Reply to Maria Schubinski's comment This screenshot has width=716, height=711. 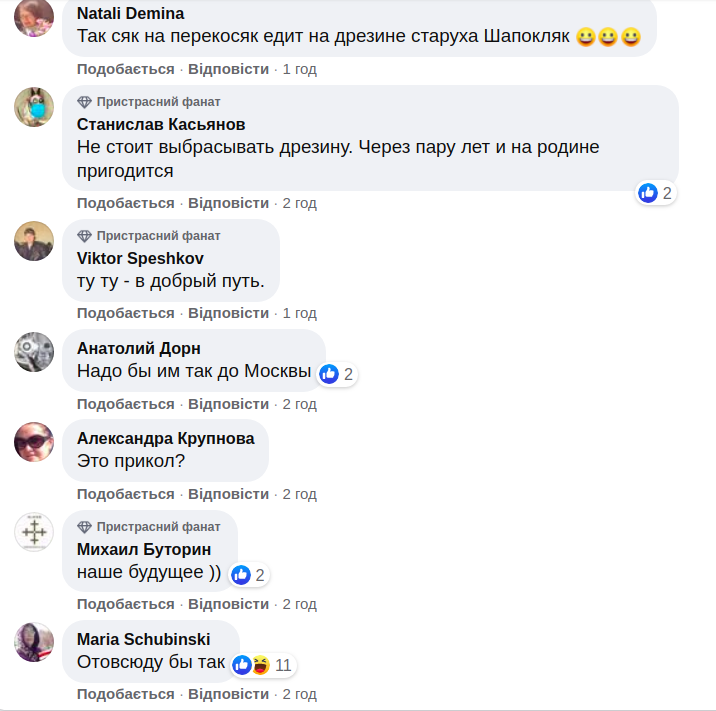point(228,694)
